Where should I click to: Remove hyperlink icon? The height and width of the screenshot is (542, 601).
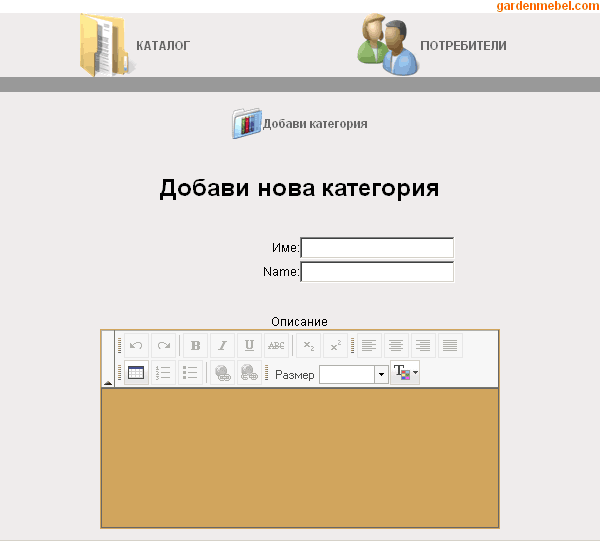click(249, 372)
